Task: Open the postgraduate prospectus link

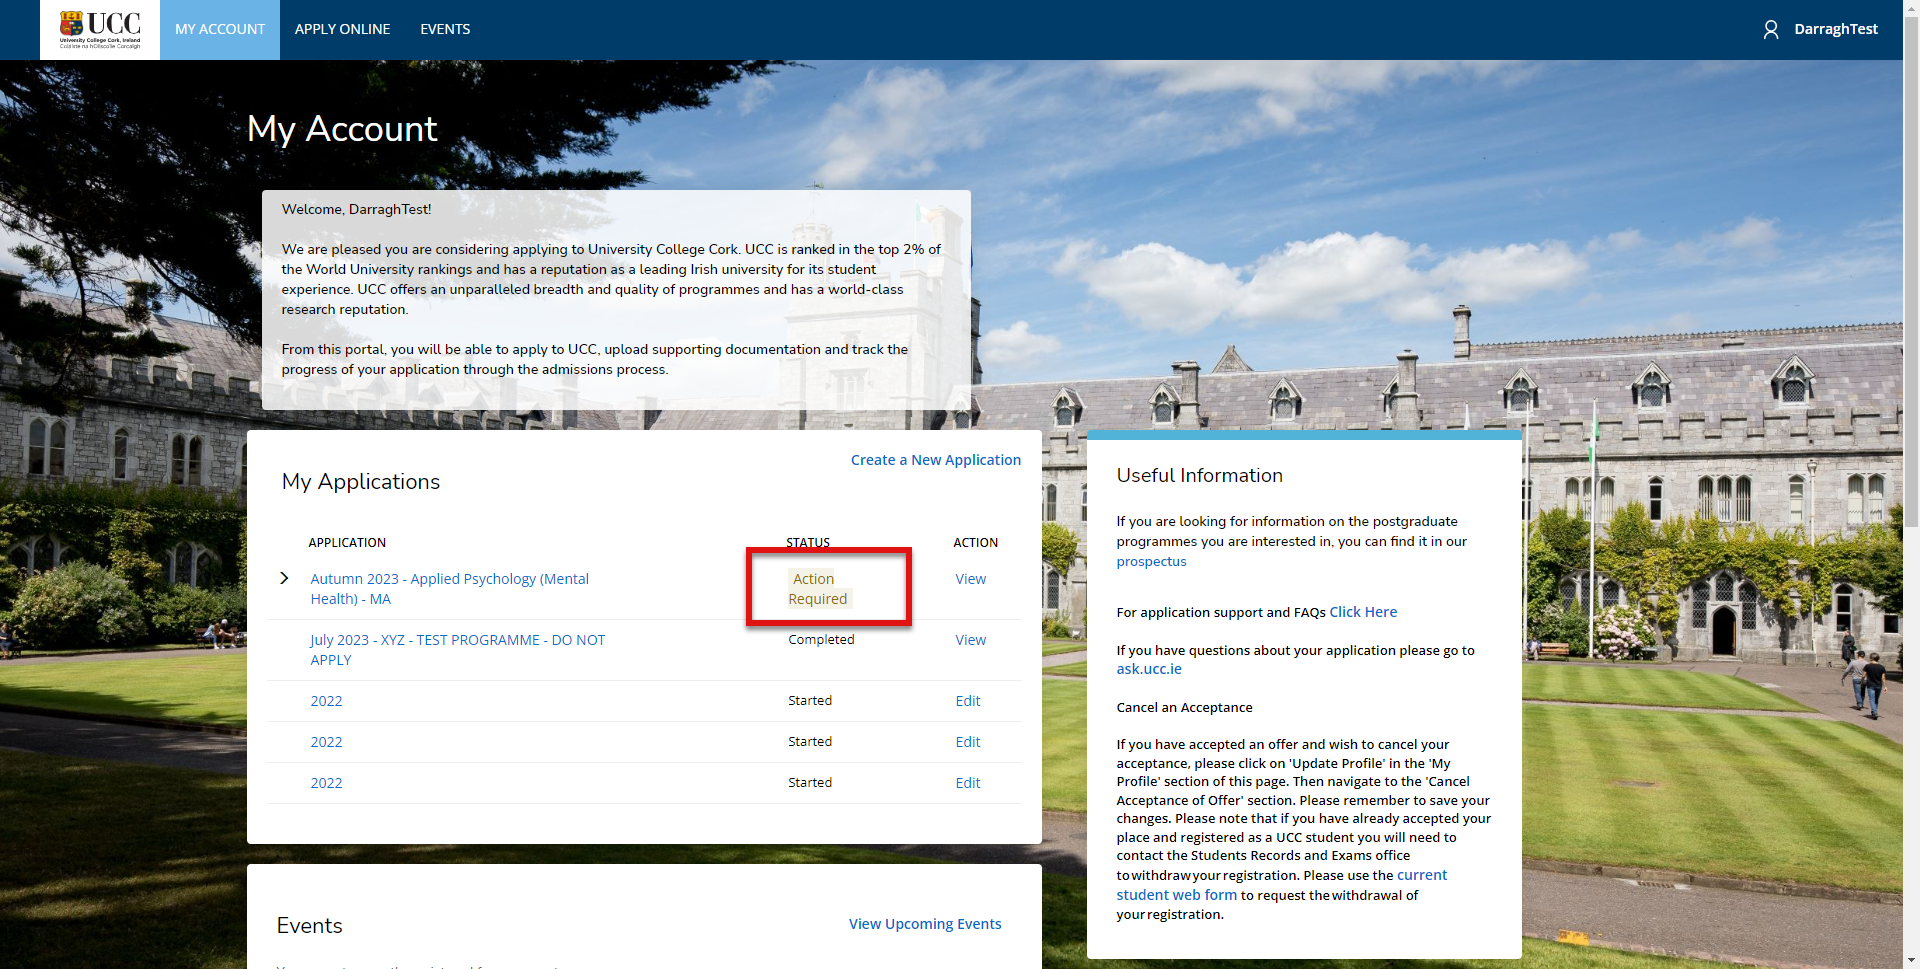Action: [1151, 562]
